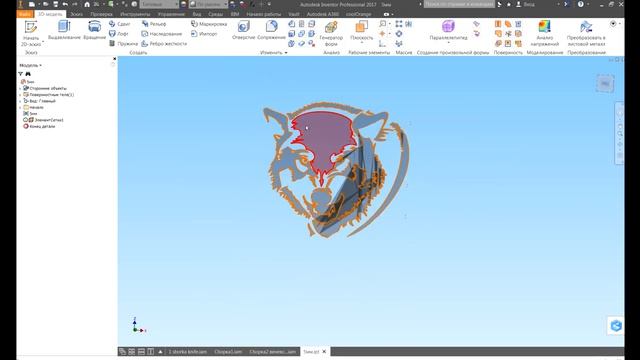This screenshot has height=360, width=640.
Task: Open the Модель browser dropdown
Action: (31, 65)
